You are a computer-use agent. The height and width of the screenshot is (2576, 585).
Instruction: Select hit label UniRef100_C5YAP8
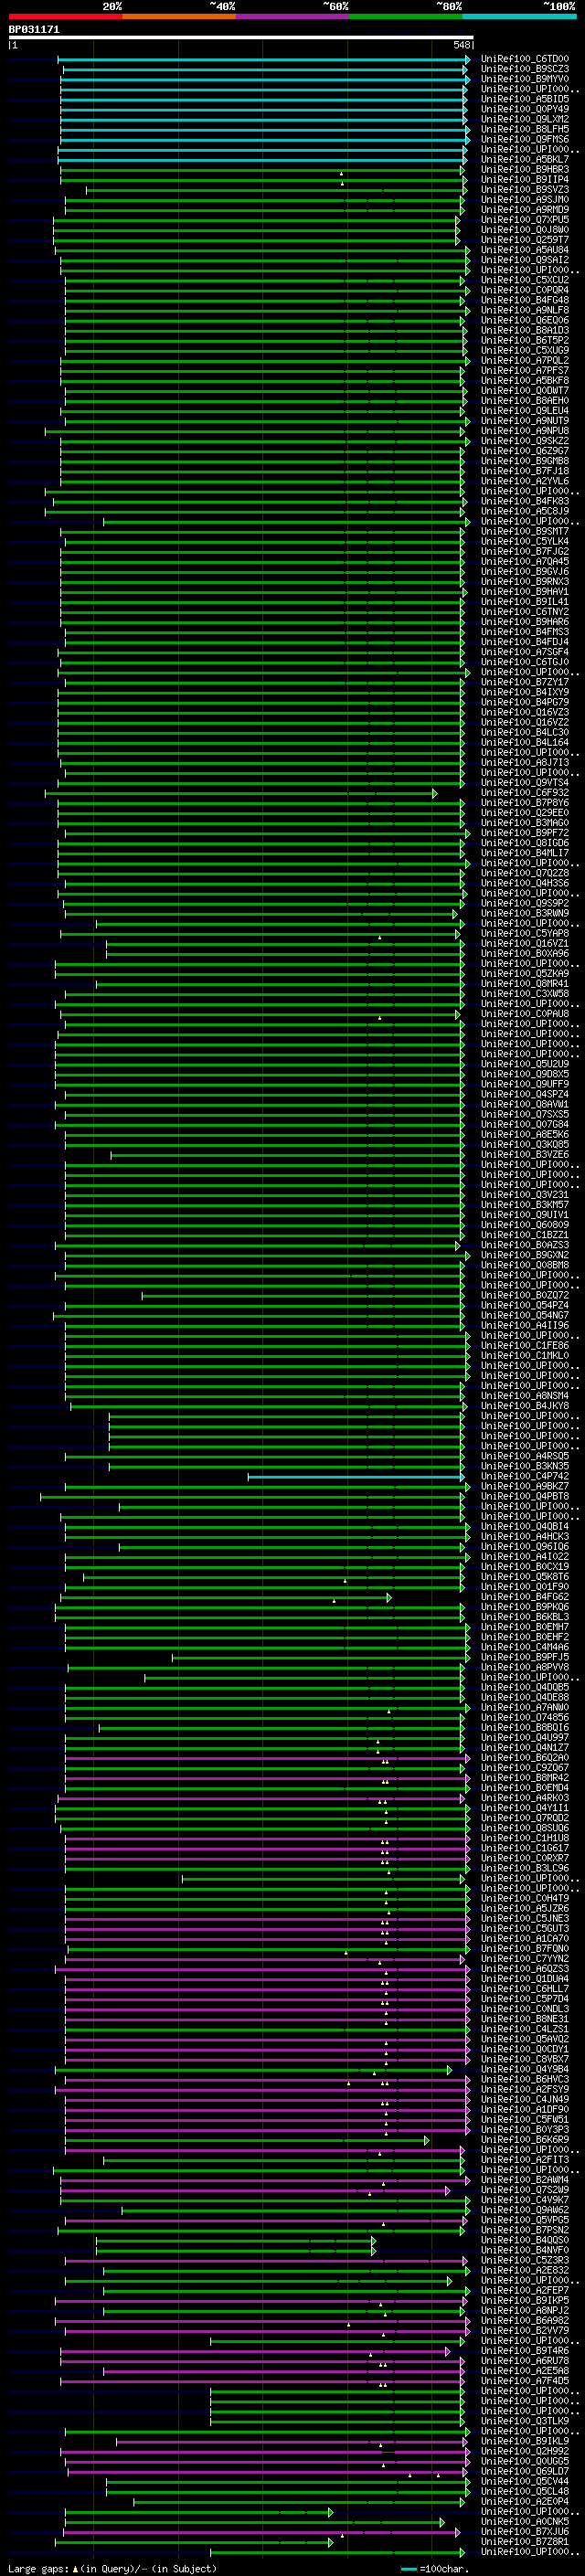point(525,933)
